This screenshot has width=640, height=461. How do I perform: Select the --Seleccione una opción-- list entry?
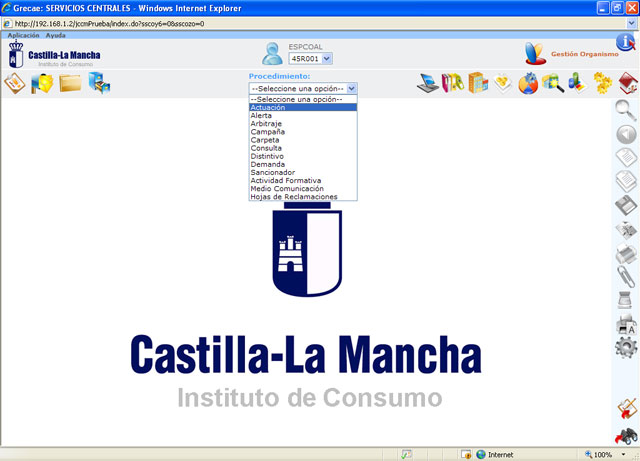tap(303, 99)
